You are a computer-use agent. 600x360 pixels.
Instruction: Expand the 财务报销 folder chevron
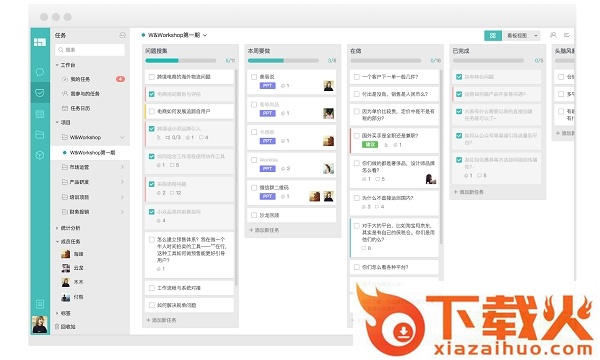pos(122,212)
